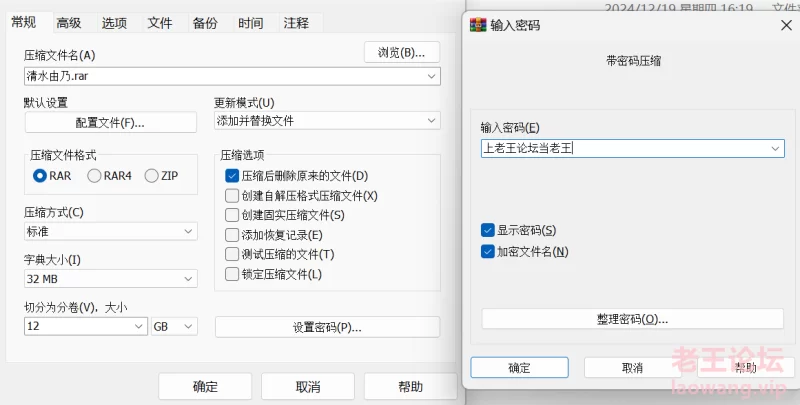Image resolution: width=800 pixels, height=405 pixels.
Task: Switch to the 高级 tab
Action: 69,23
